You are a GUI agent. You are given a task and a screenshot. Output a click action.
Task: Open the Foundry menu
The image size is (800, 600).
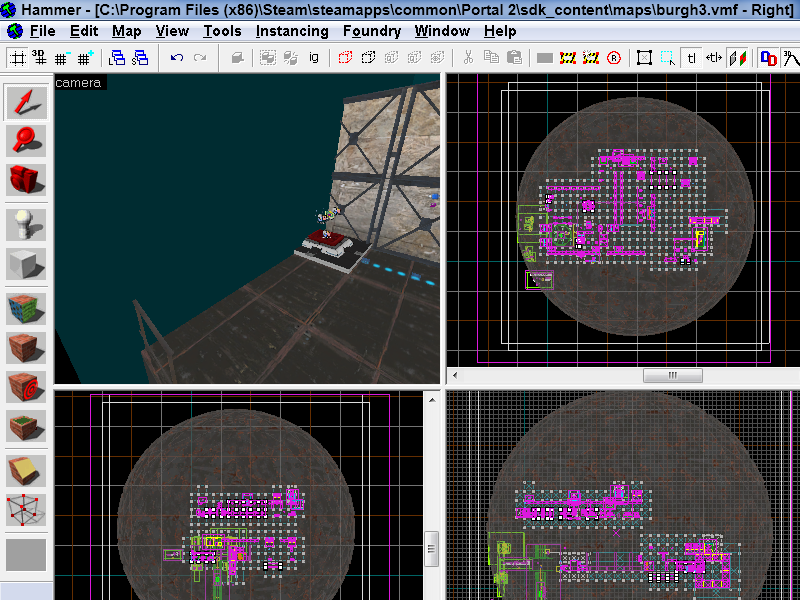pos(372,31)
